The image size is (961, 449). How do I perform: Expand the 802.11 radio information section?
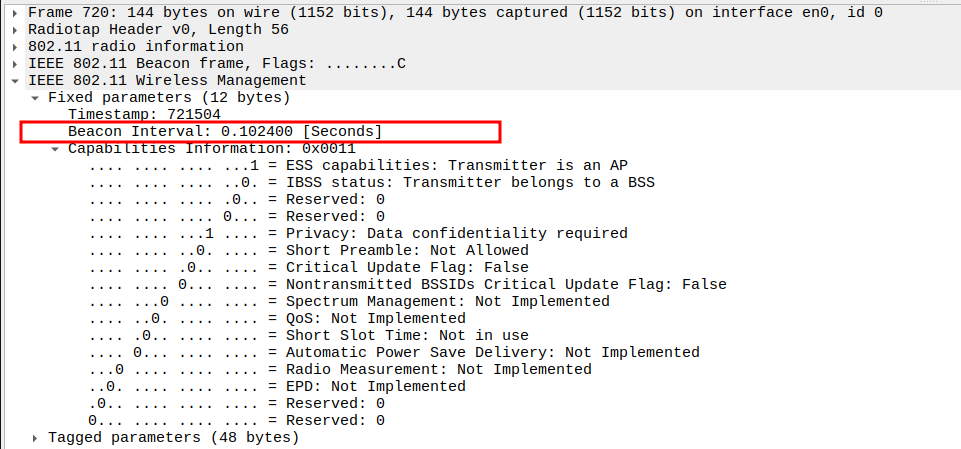17,47
